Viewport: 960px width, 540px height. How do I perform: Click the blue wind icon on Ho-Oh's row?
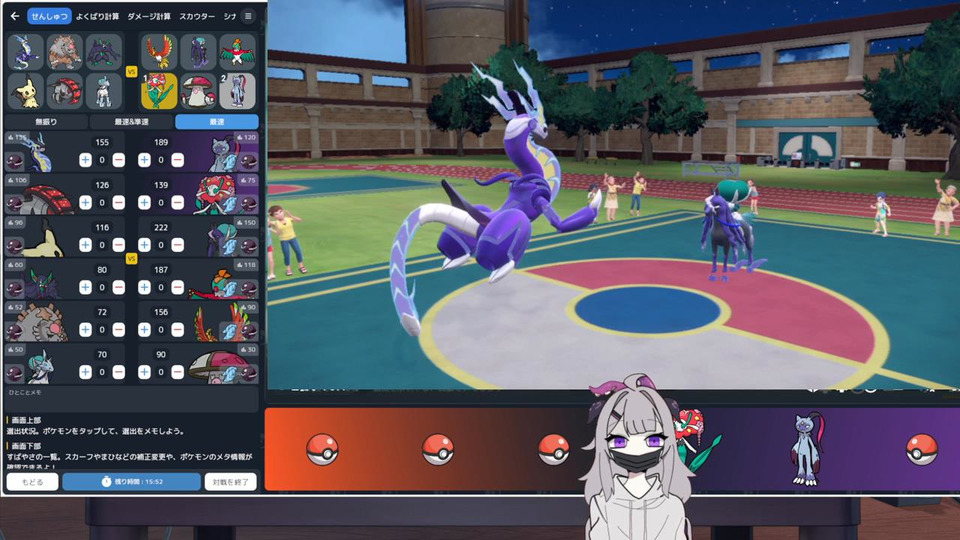(229, 331)
